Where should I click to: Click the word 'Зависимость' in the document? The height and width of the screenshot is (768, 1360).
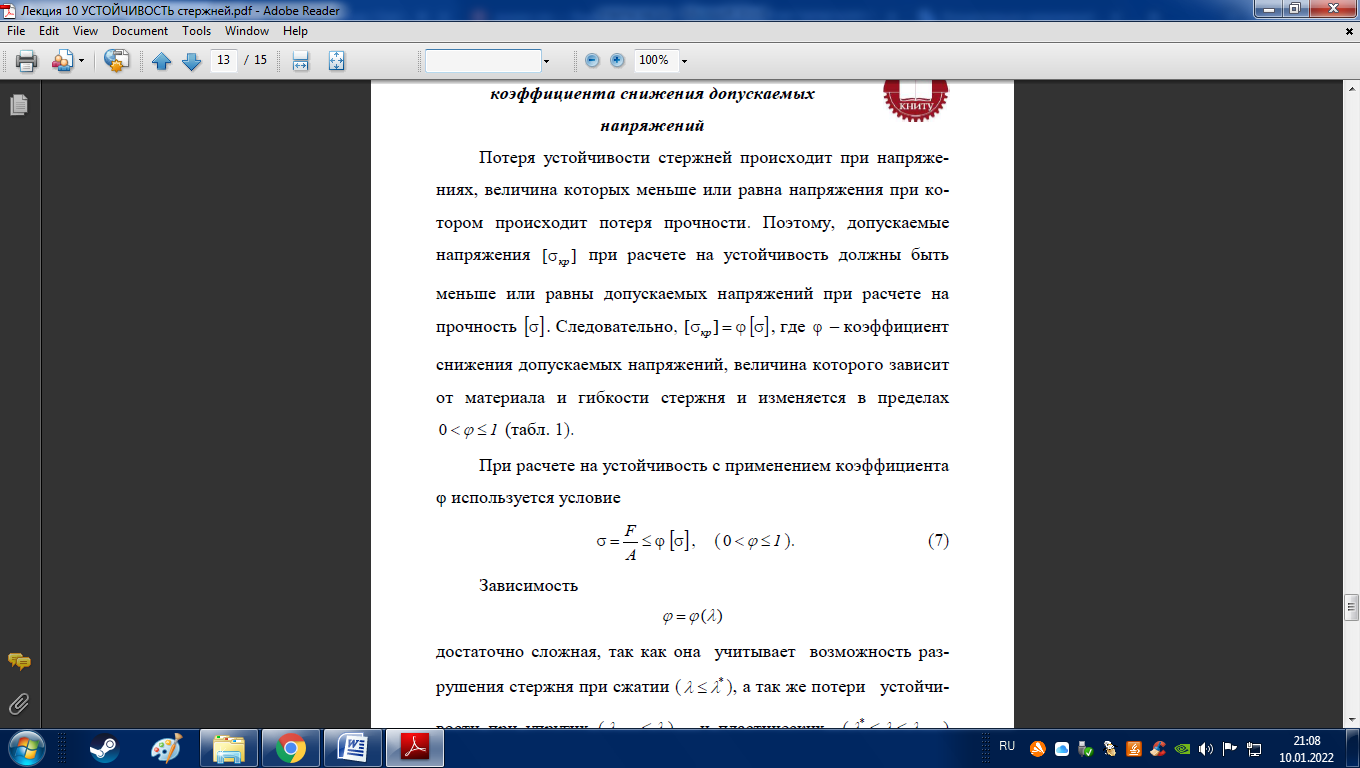tap(529, 585)
